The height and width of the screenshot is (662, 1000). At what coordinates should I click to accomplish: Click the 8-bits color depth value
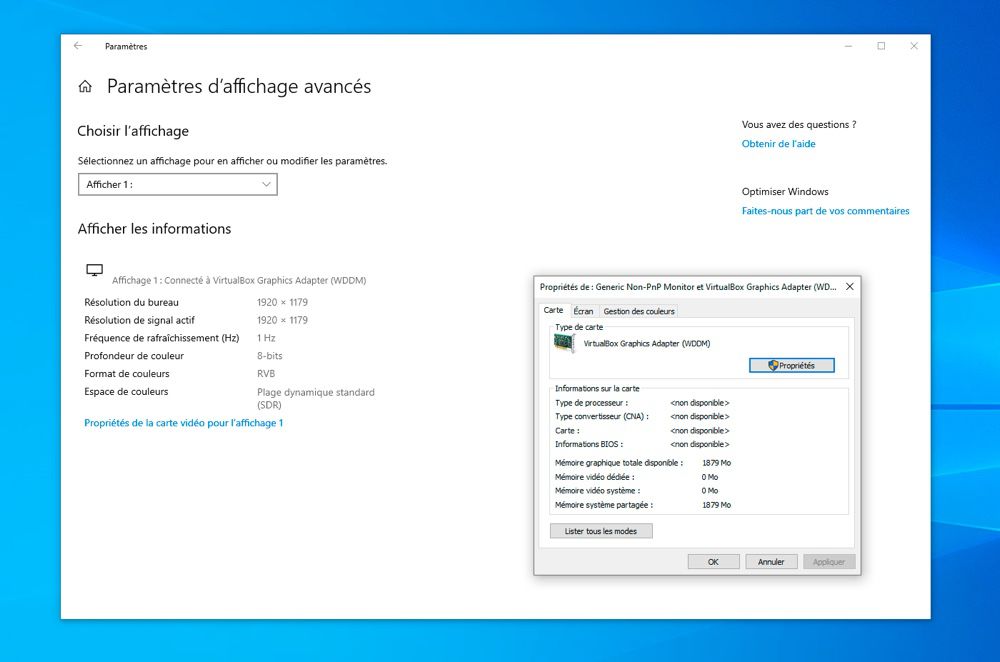pos(269,356)
